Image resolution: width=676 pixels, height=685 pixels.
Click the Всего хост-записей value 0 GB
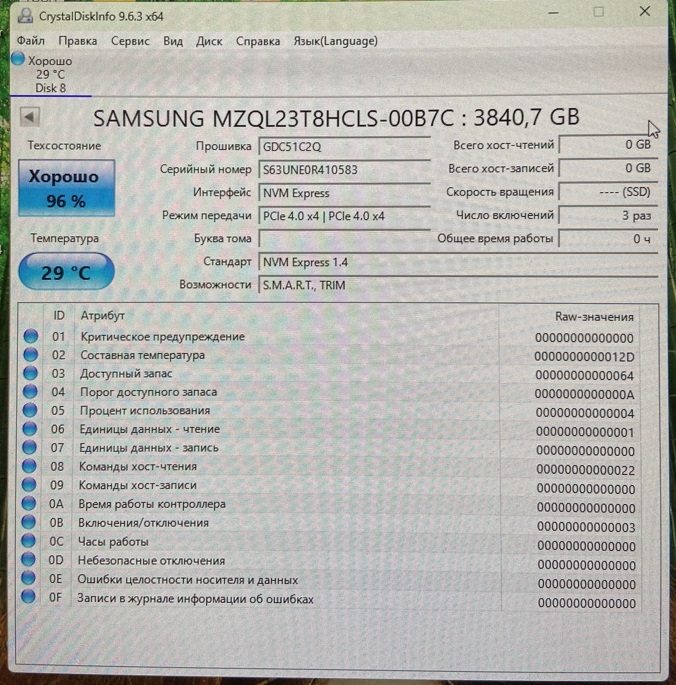608,168
